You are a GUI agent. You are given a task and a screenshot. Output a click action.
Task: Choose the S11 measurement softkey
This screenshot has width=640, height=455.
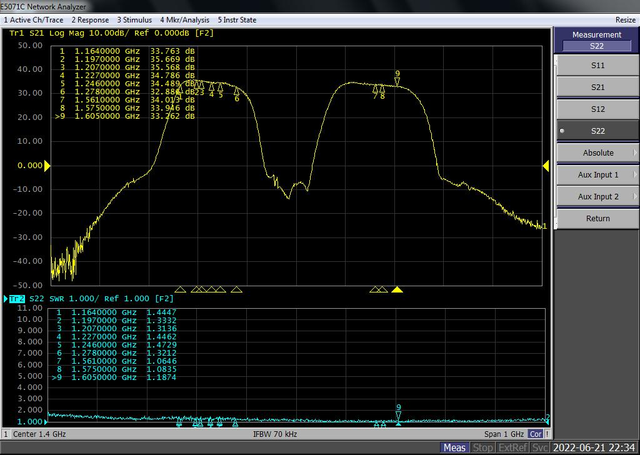pos(598,65)
